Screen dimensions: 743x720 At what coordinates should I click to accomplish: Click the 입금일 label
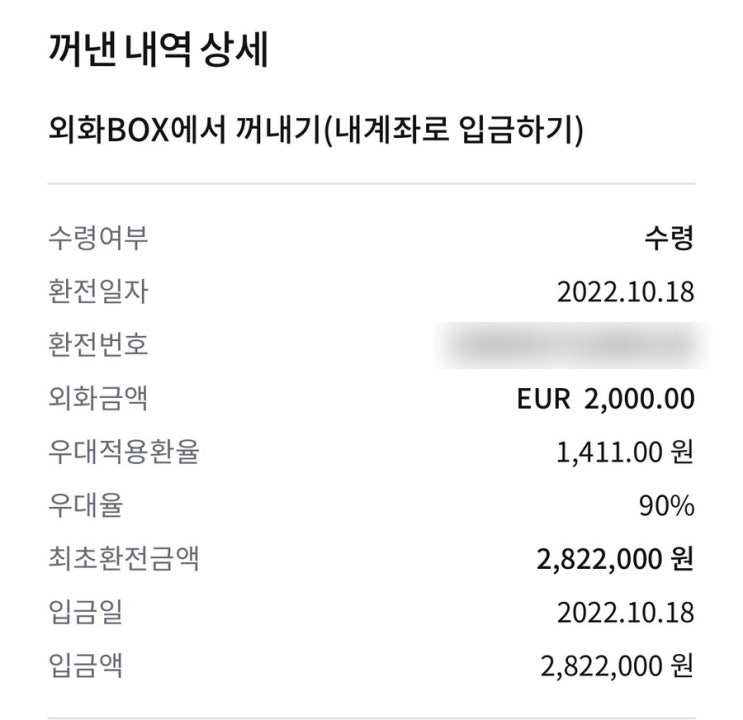click(x=86, y=612)
